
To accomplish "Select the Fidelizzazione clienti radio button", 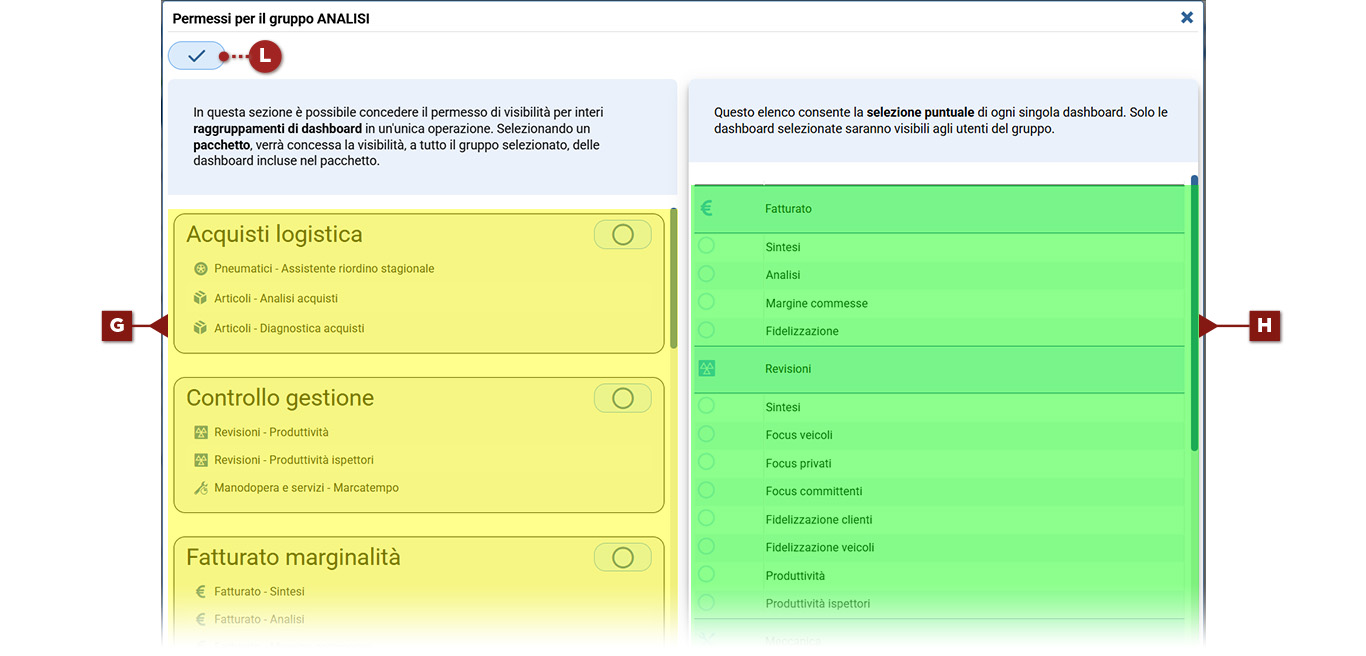I will point(706,518).
